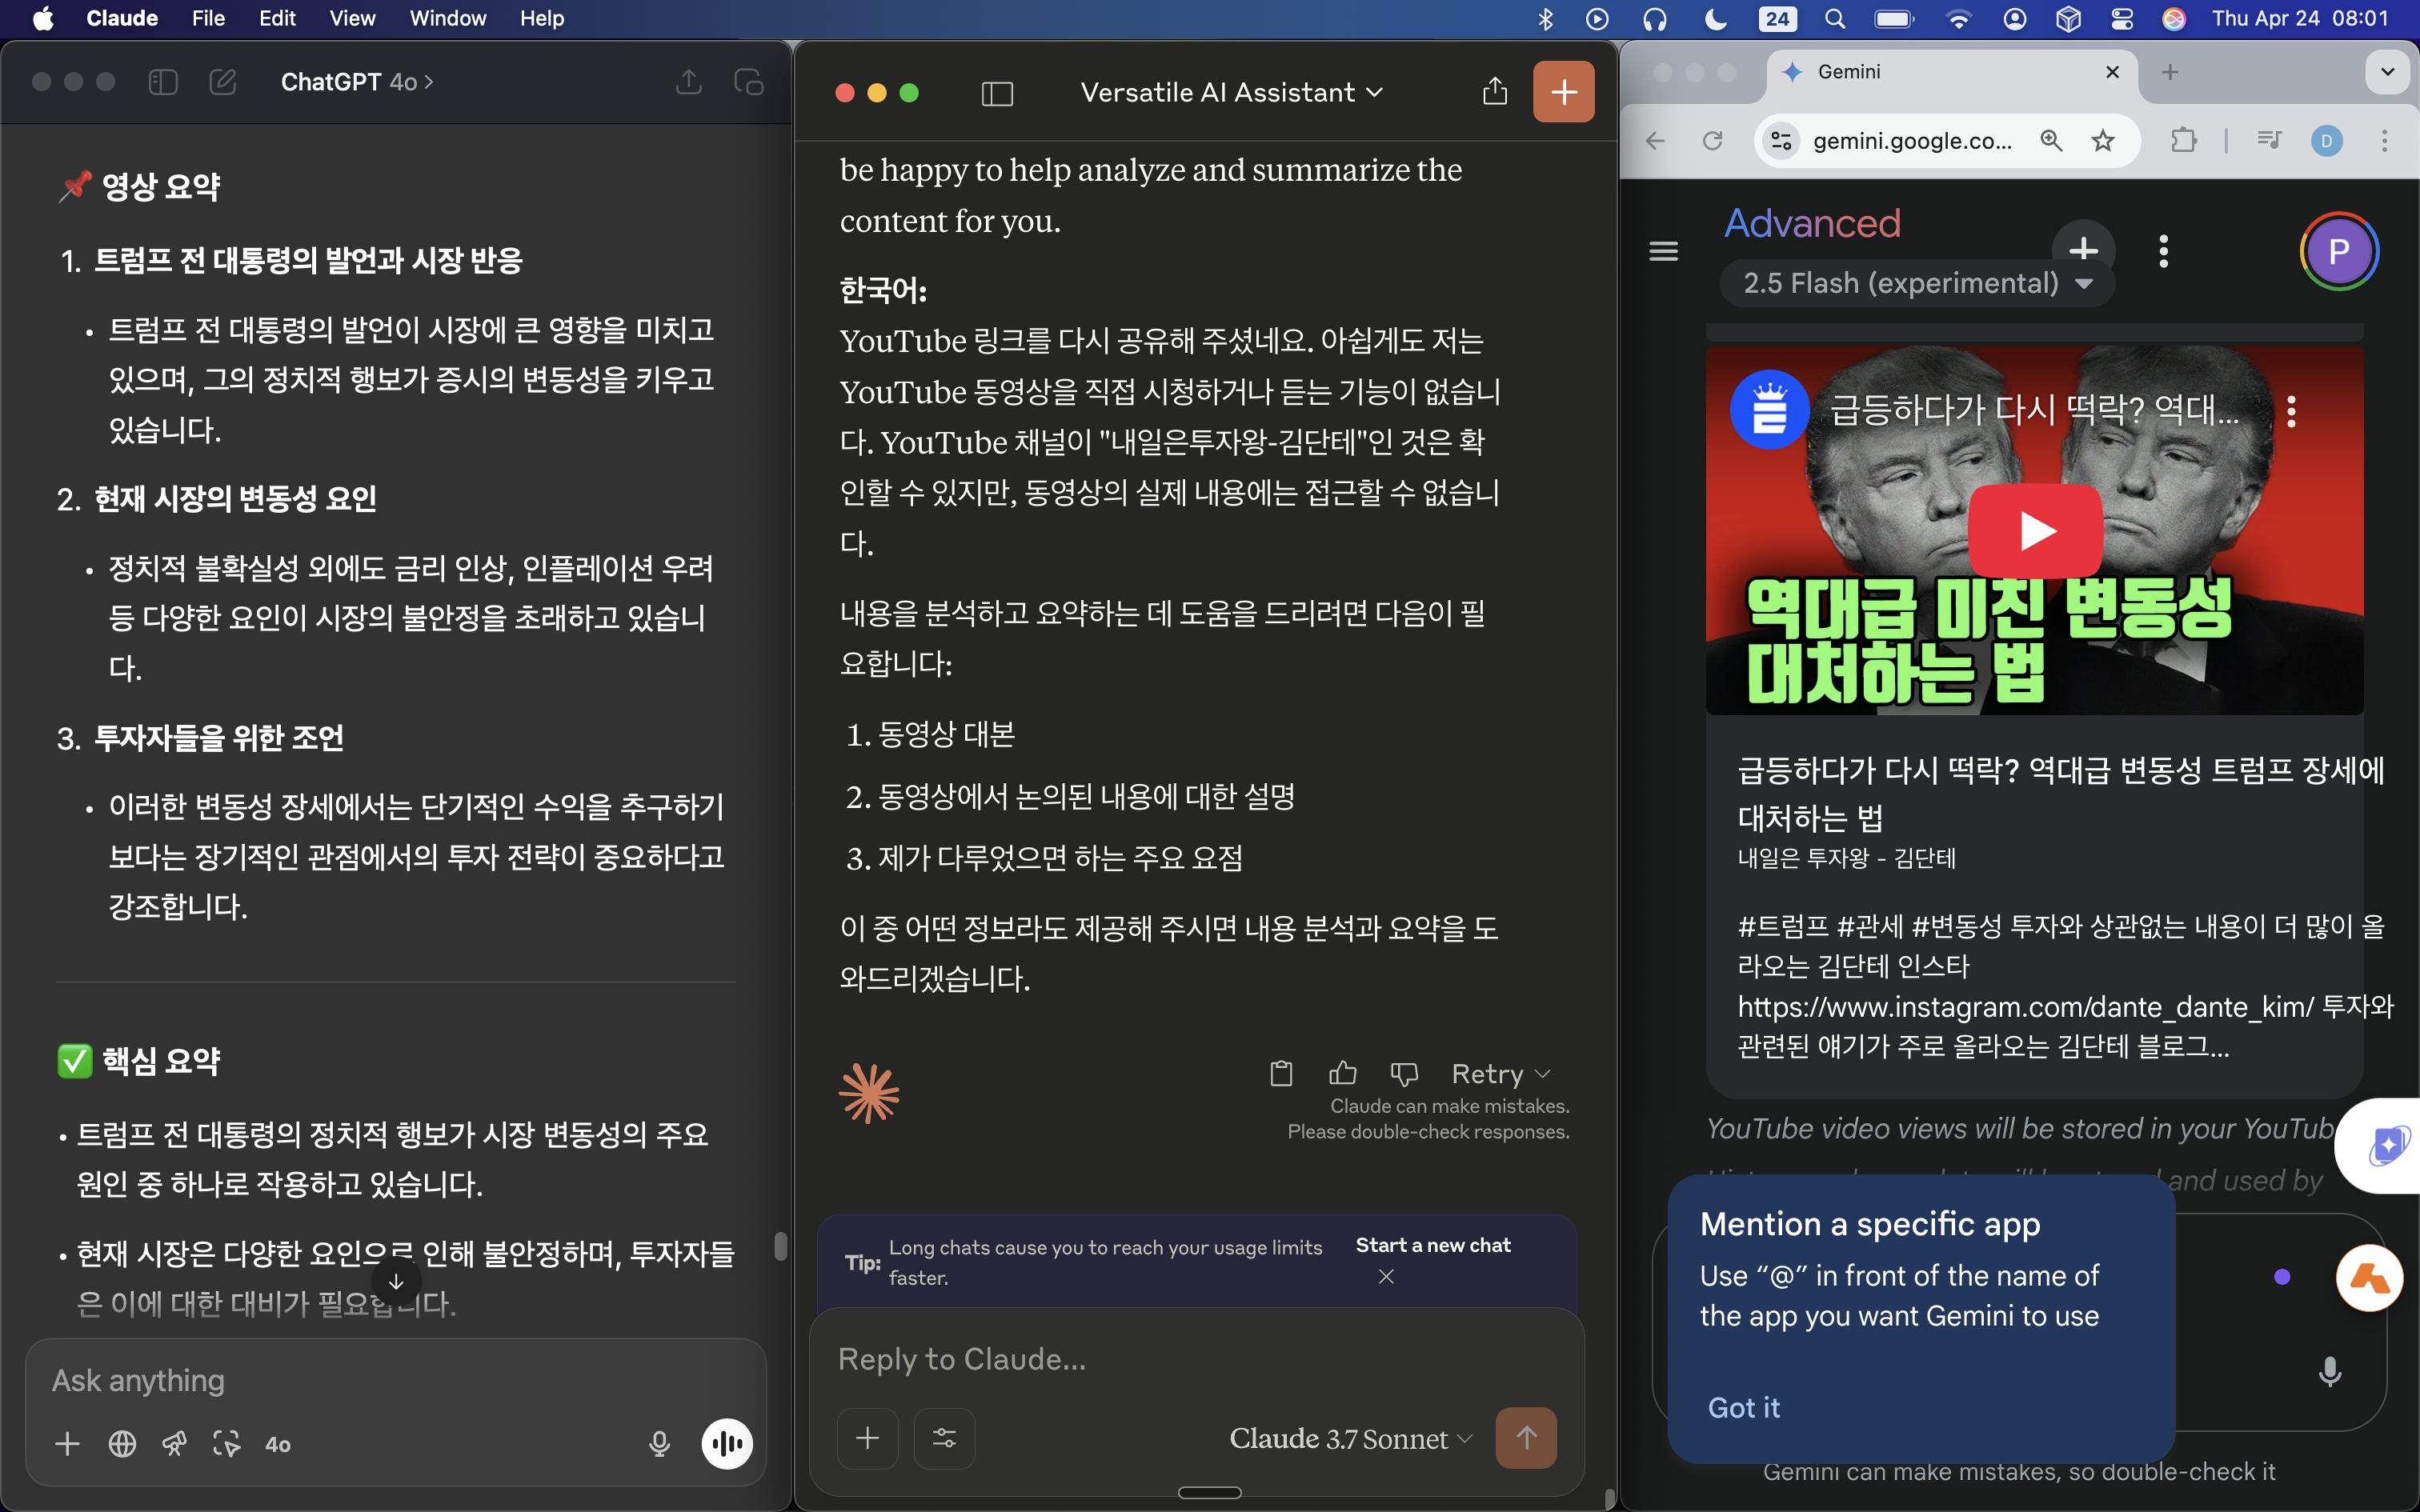This screenshot has width=2420, height=1512.
Task: Click Claude share chat icon
Action: (1495, 92)
